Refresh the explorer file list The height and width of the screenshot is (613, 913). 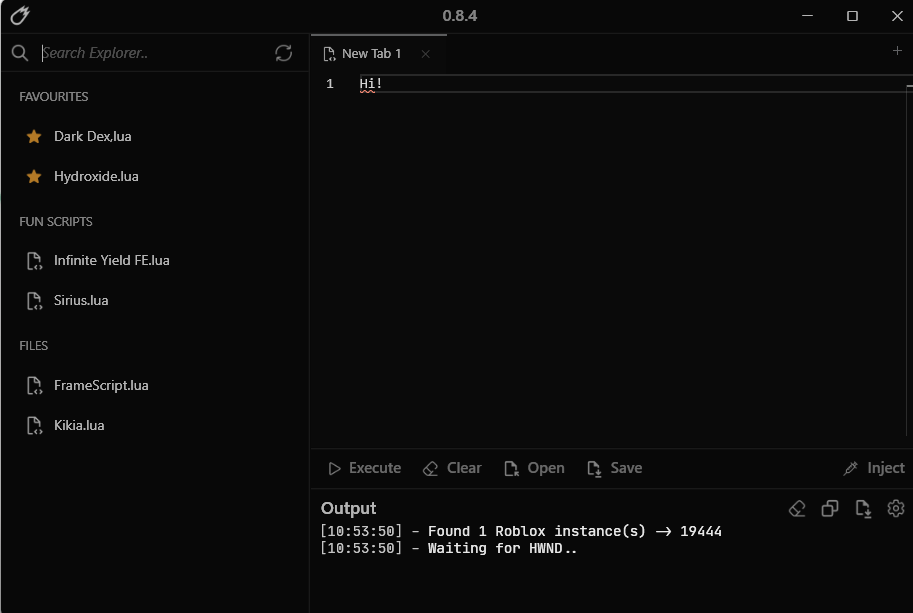coord(284,53)
